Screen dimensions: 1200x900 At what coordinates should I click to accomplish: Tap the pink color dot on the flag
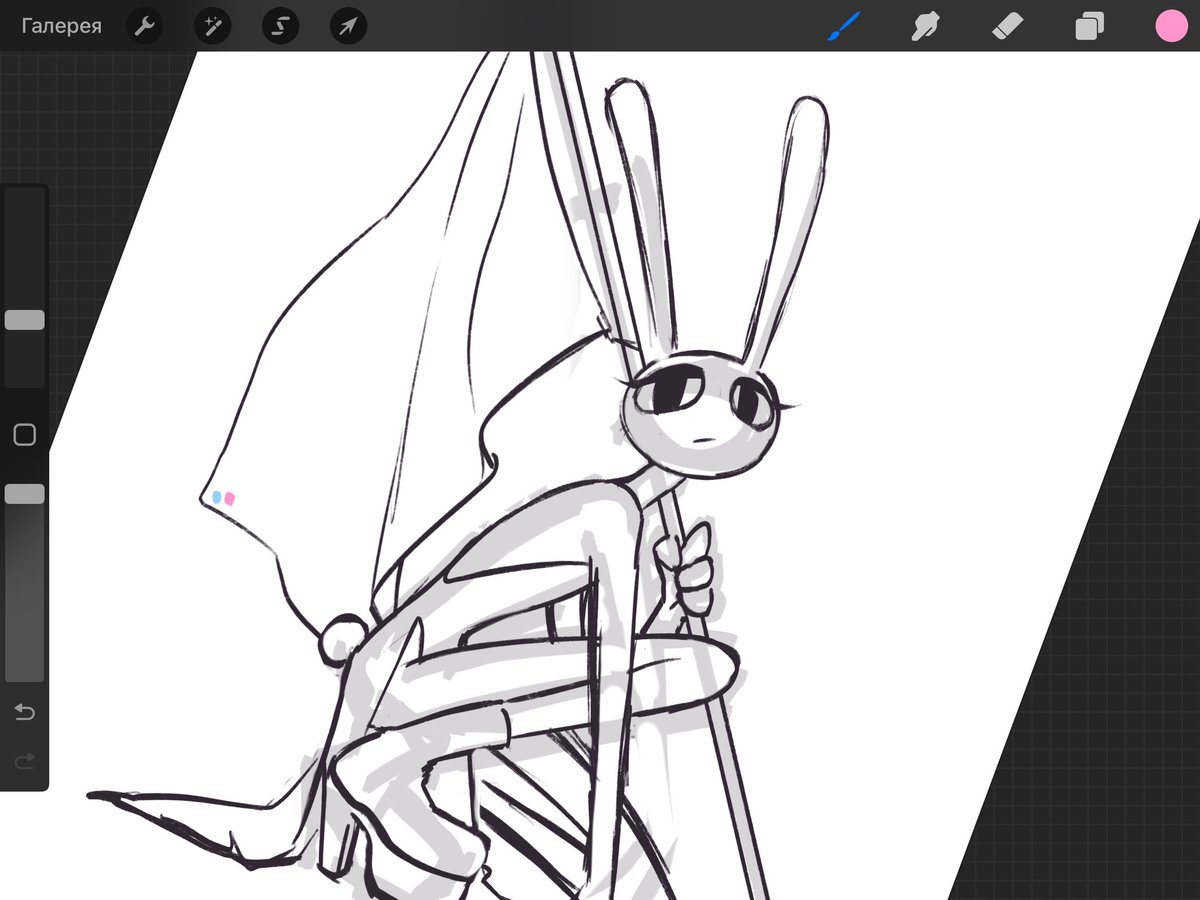pyautogui.click(x=230, y=497)
